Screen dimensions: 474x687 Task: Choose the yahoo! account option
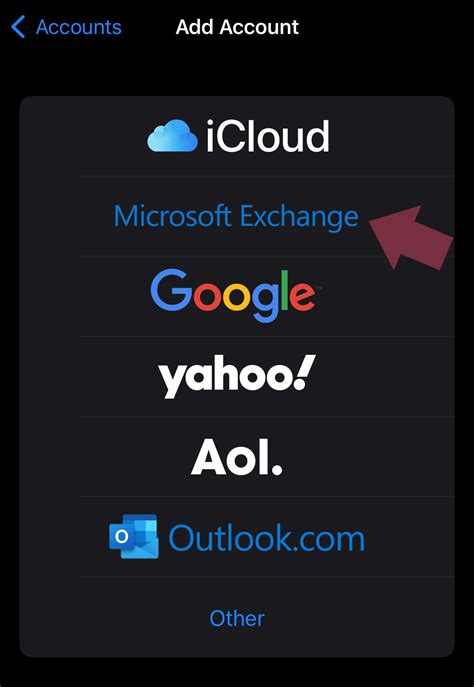point(237,377)
